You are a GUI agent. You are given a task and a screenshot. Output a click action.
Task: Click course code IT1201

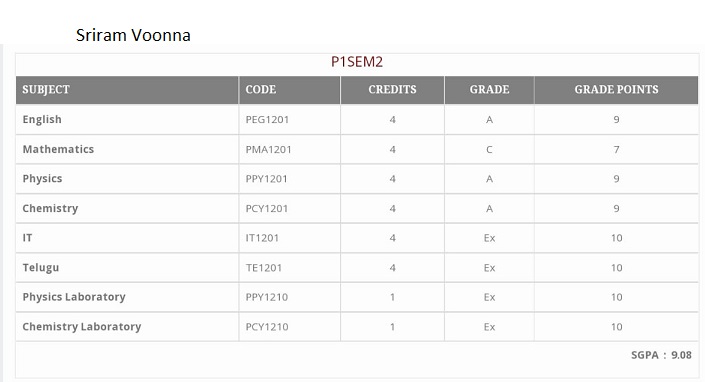pyautogui.click(x=262, y=238)
